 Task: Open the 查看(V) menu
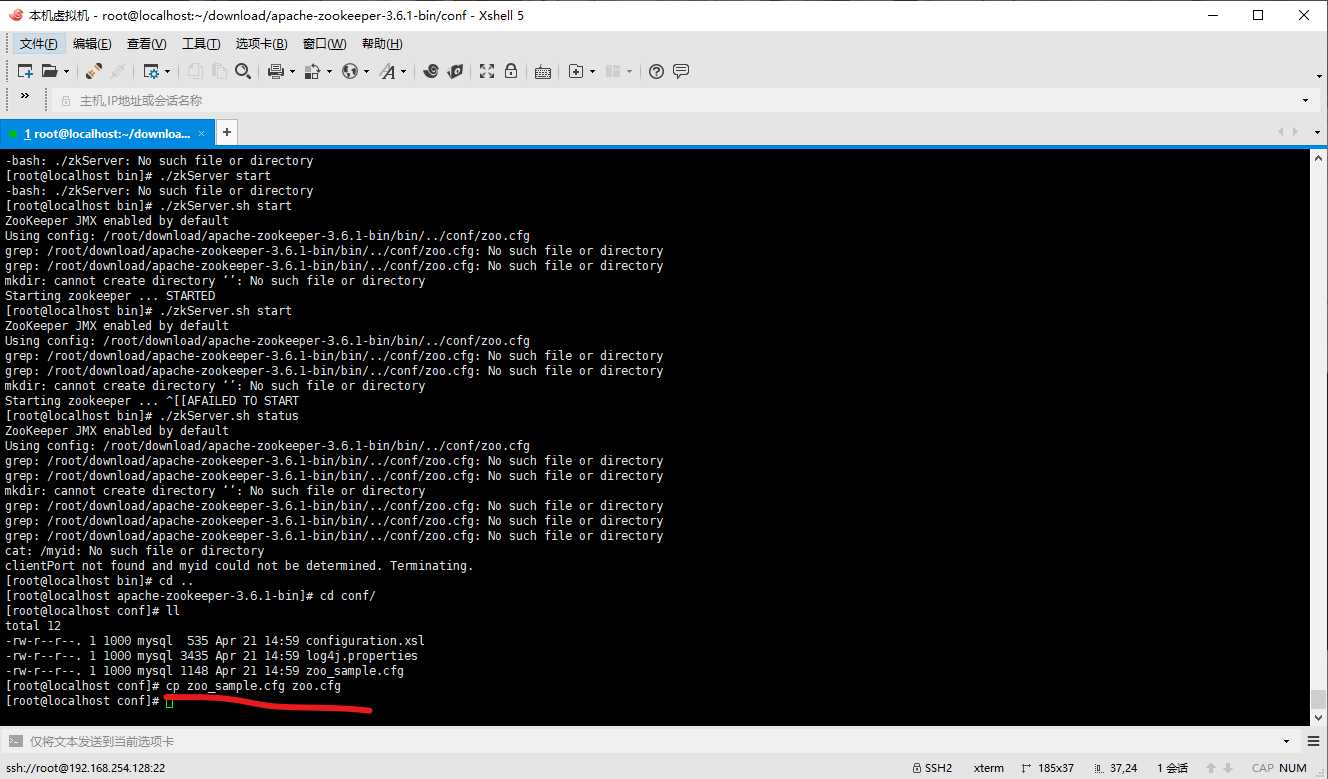pyautogui.click(x=146, y=44)
